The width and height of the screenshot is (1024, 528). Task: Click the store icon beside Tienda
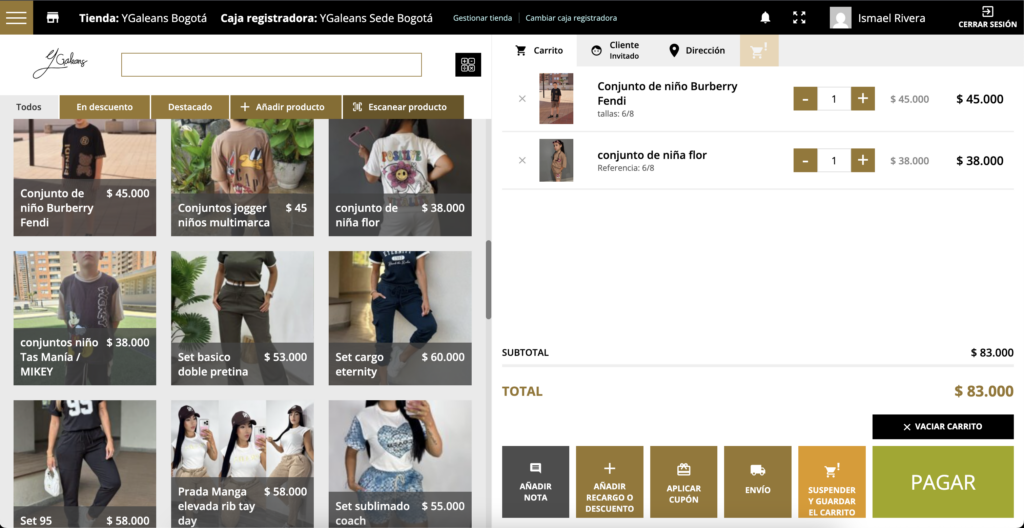point(53,18)
